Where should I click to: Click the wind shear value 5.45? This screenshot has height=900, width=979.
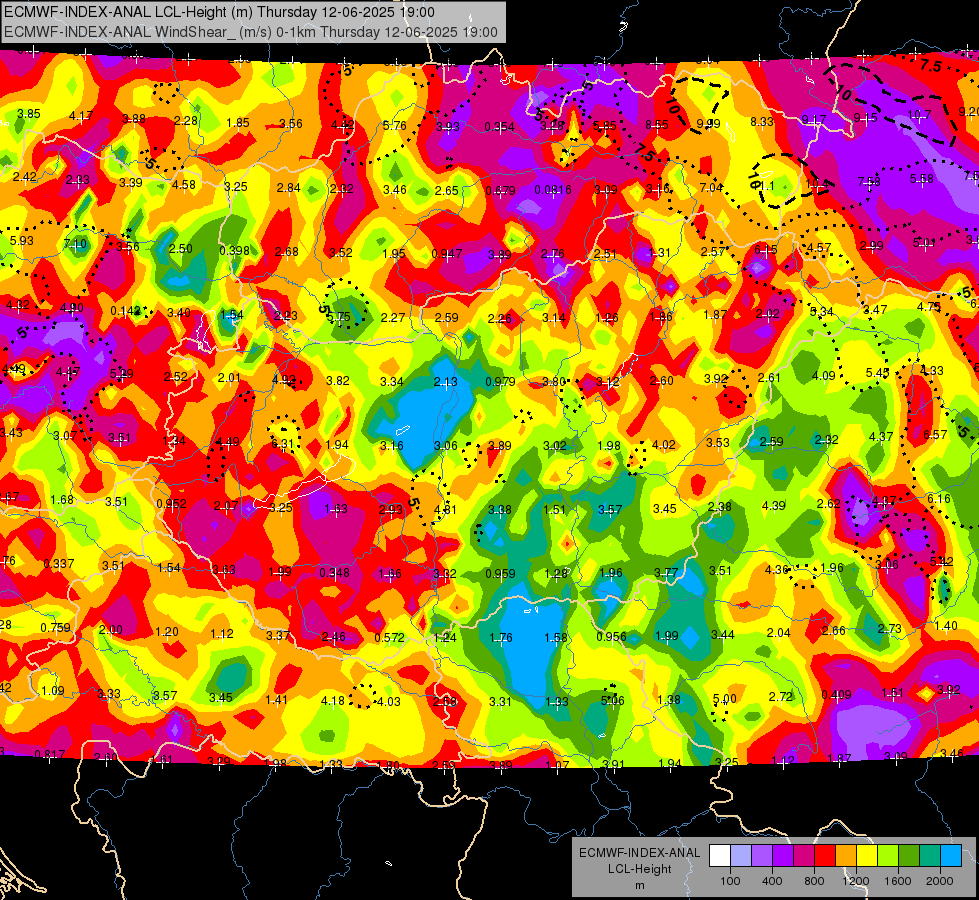[877, 373]
